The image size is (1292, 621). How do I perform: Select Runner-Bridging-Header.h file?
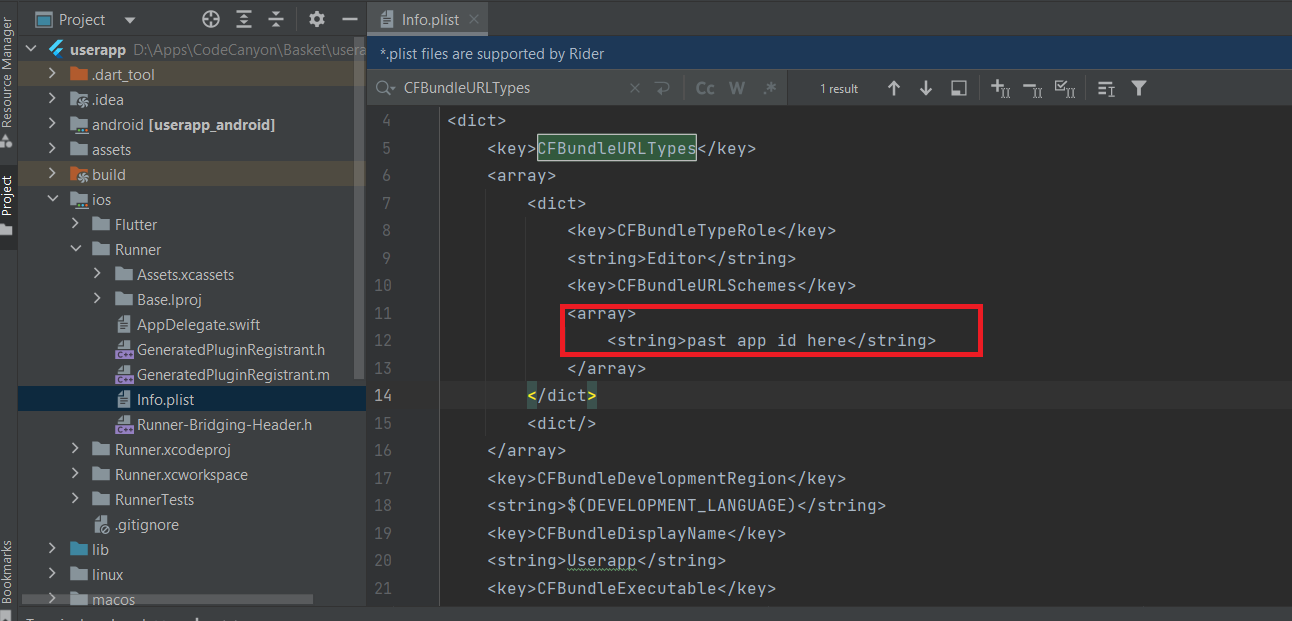click(224, 425)
